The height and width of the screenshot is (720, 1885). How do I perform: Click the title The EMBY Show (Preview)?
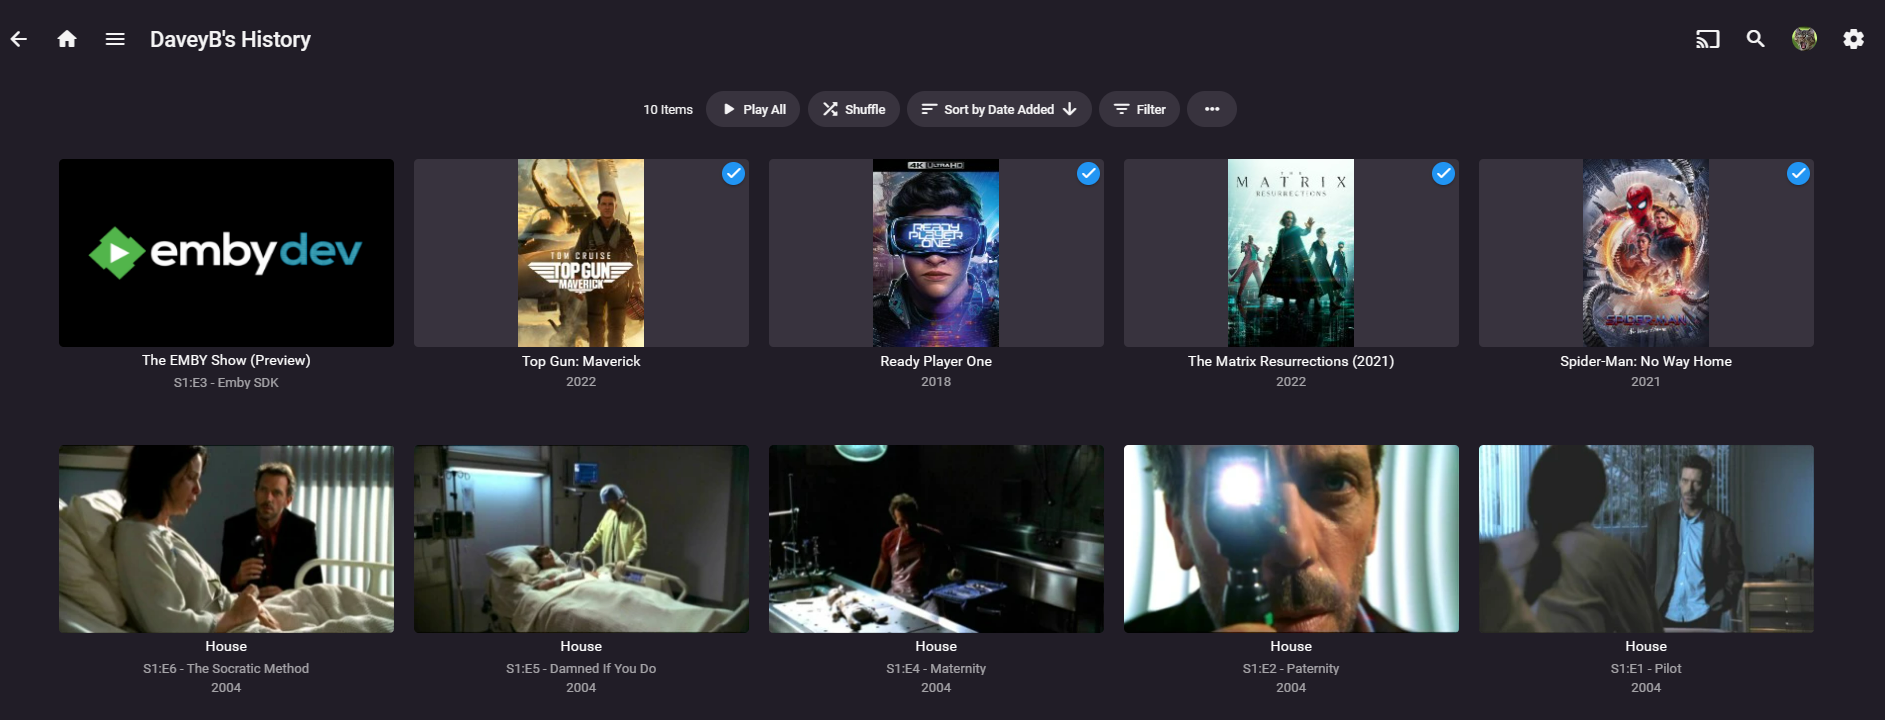click(226, 360)
